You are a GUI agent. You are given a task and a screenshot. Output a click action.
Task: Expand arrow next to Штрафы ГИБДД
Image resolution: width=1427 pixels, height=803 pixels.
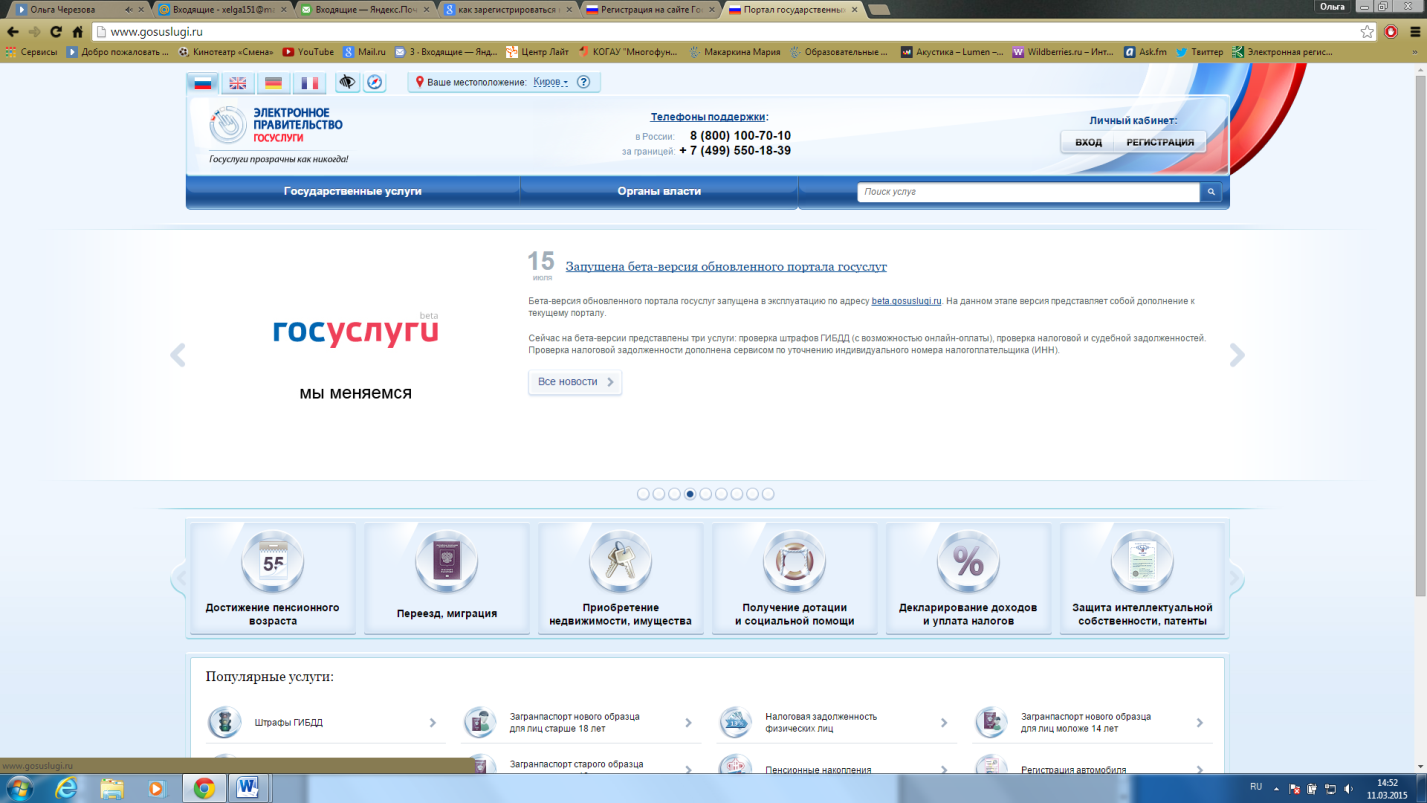[433, 723]
